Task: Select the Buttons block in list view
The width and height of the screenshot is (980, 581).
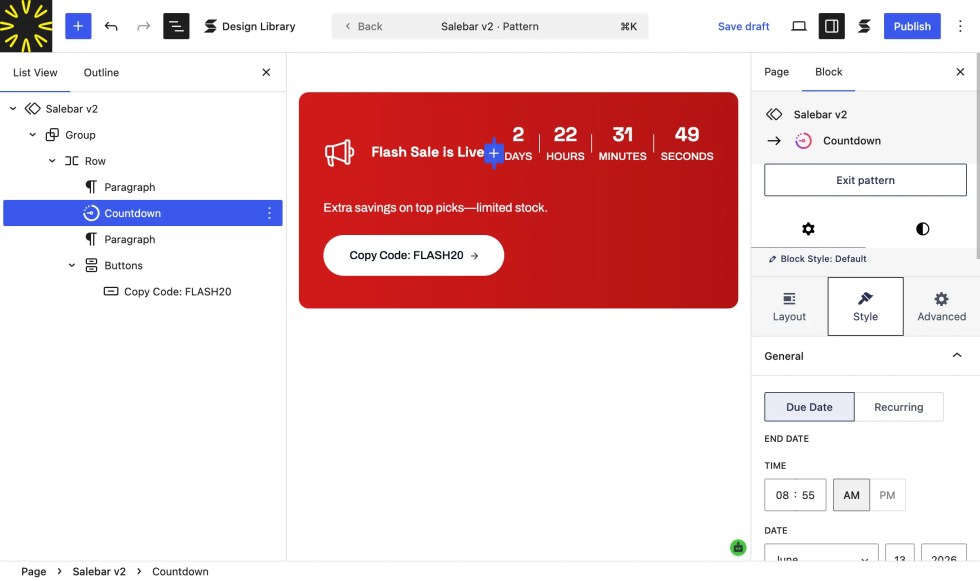Action: click(x=123, y=266)
